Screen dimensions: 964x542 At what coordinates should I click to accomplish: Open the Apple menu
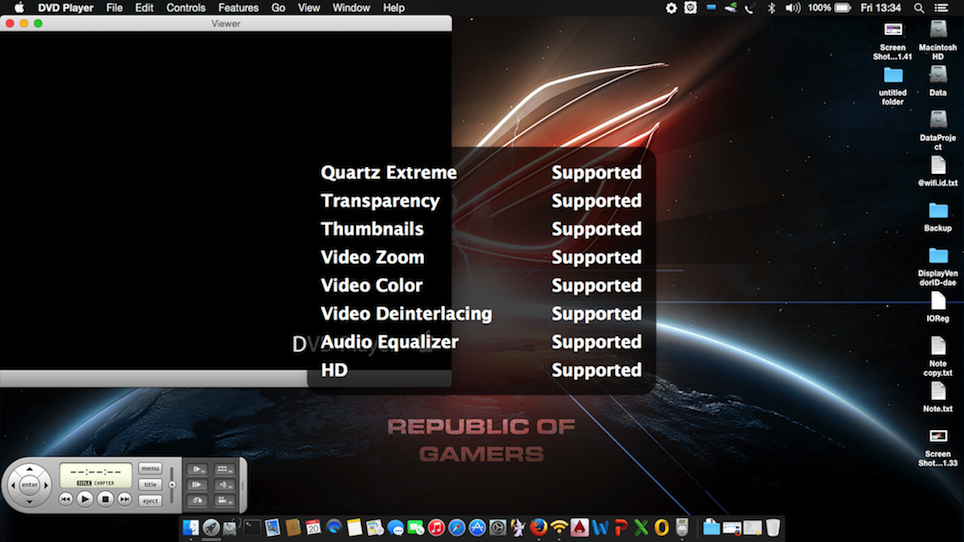[19, 8]
